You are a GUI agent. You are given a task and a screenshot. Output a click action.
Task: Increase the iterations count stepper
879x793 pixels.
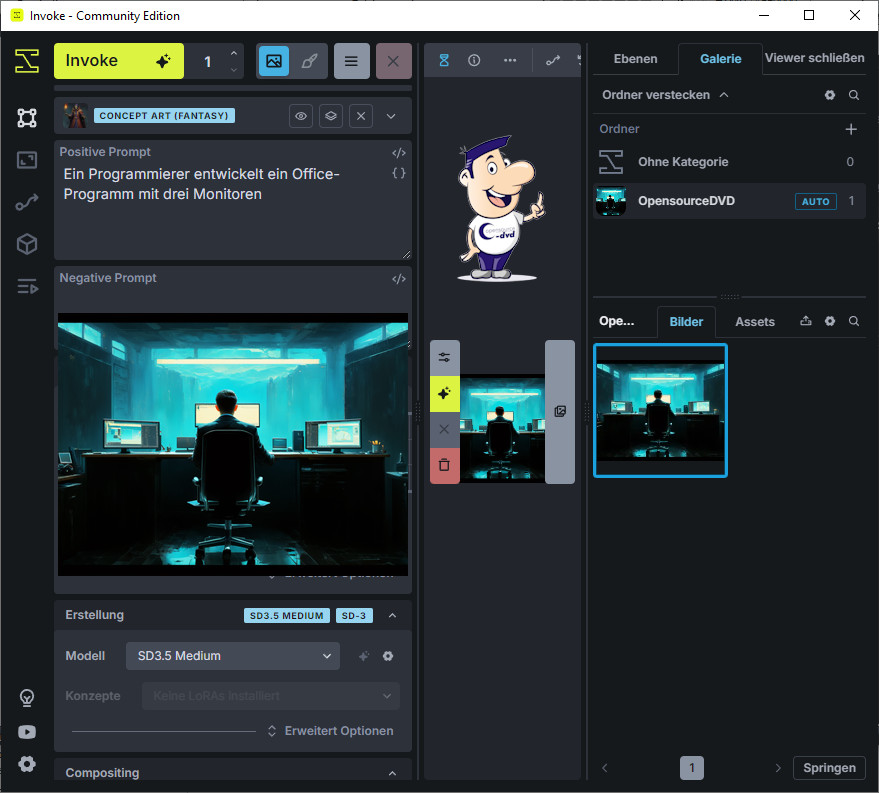point(234,54)
